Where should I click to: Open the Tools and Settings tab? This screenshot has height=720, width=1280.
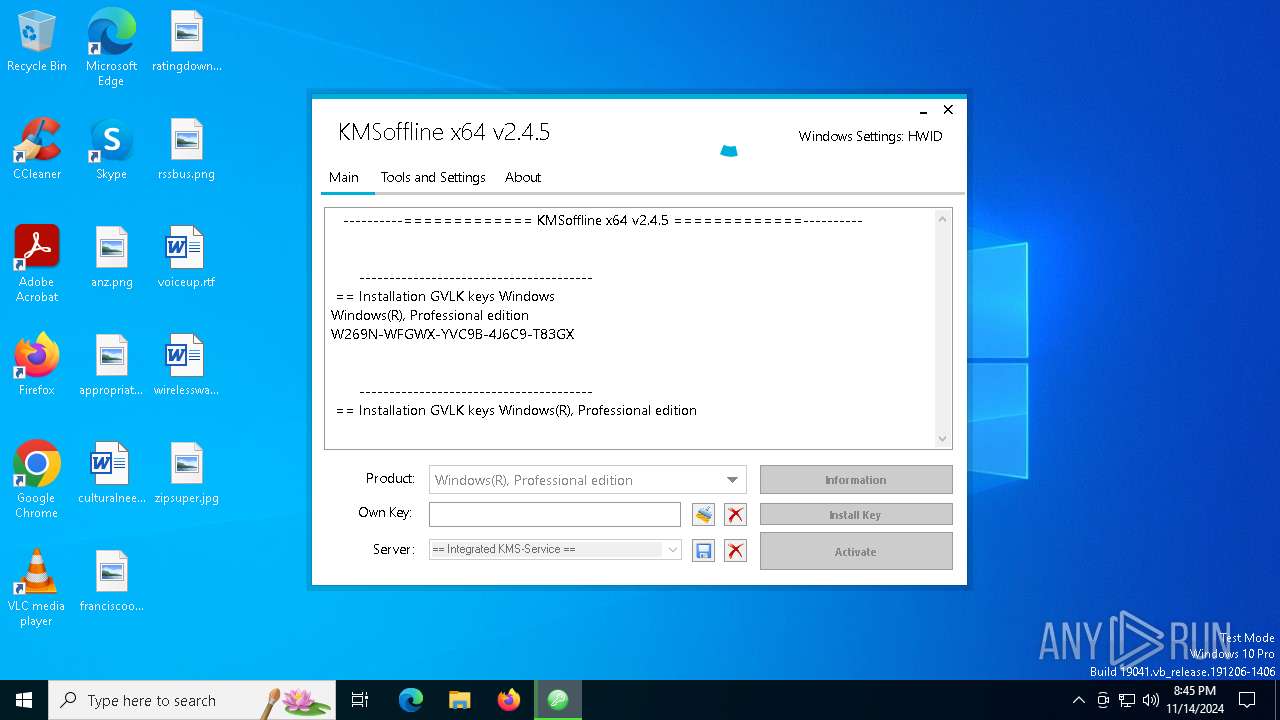coord(433,177)
